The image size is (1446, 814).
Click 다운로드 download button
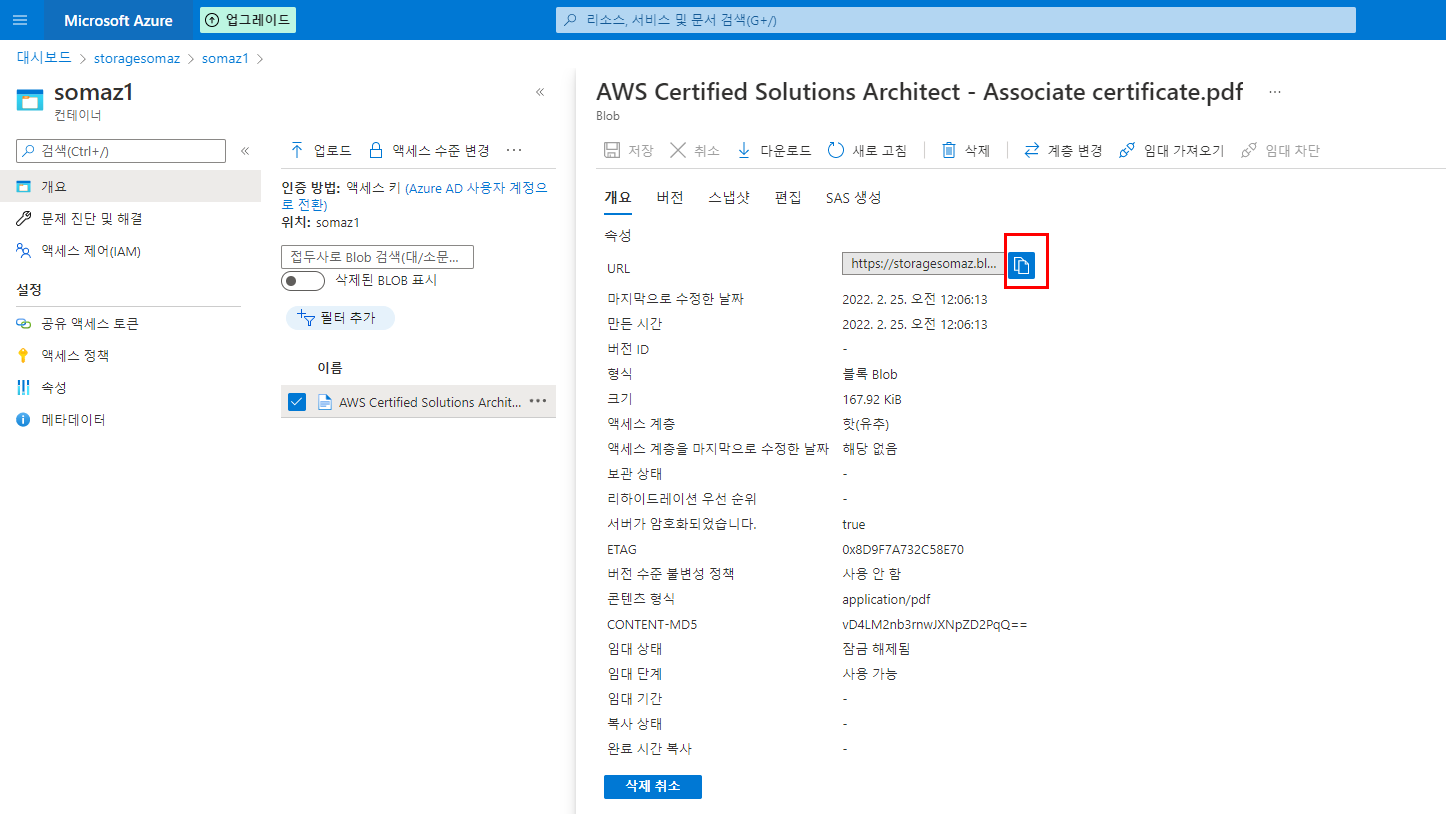tap(774, 151)
